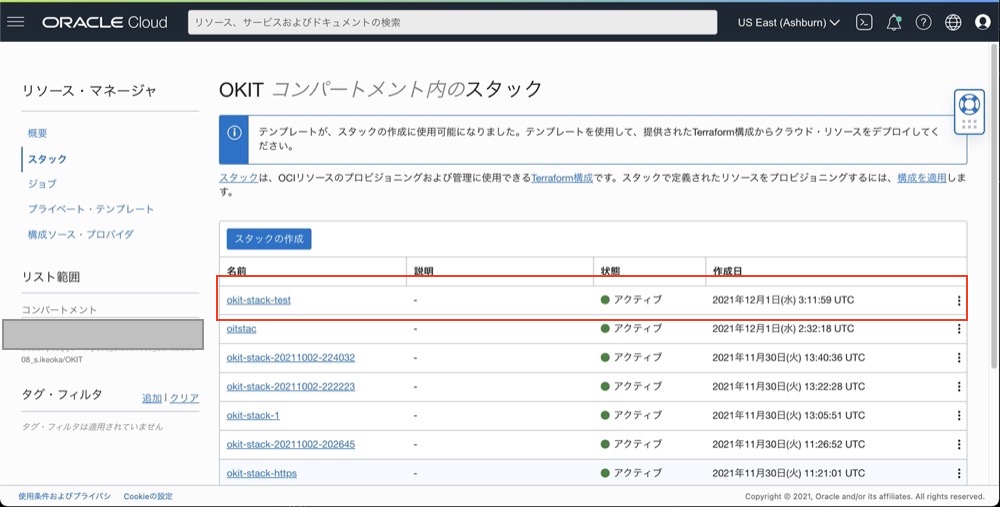1000x507 pixels.
Task: Open actions menu for okit-stack-test row
Action: [x=959, y=300]
